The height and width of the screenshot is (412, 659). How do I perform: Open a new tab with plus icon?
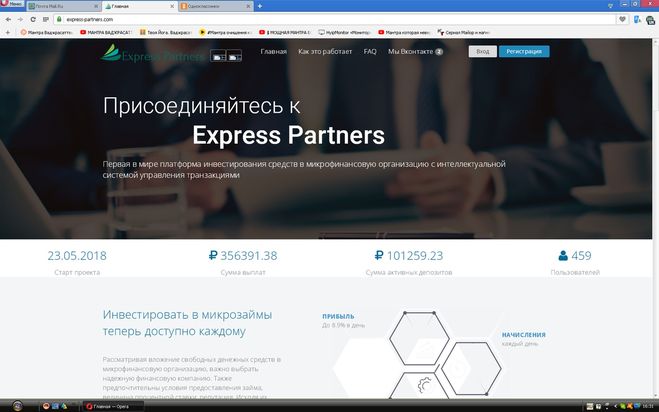click(x=260, y=6)
